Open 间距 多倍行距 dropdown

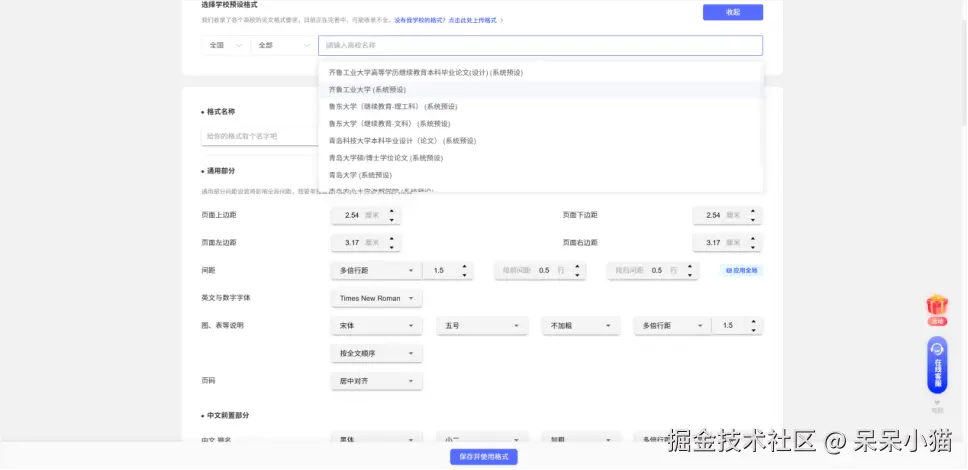click(377, 271)
